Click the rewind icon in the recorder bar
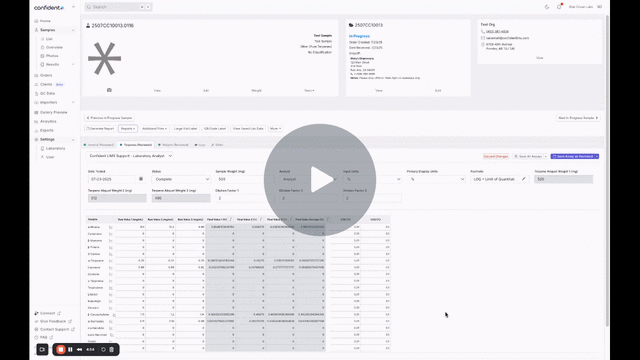This screenshot has width=640, height=360. [x=79, y=349]
